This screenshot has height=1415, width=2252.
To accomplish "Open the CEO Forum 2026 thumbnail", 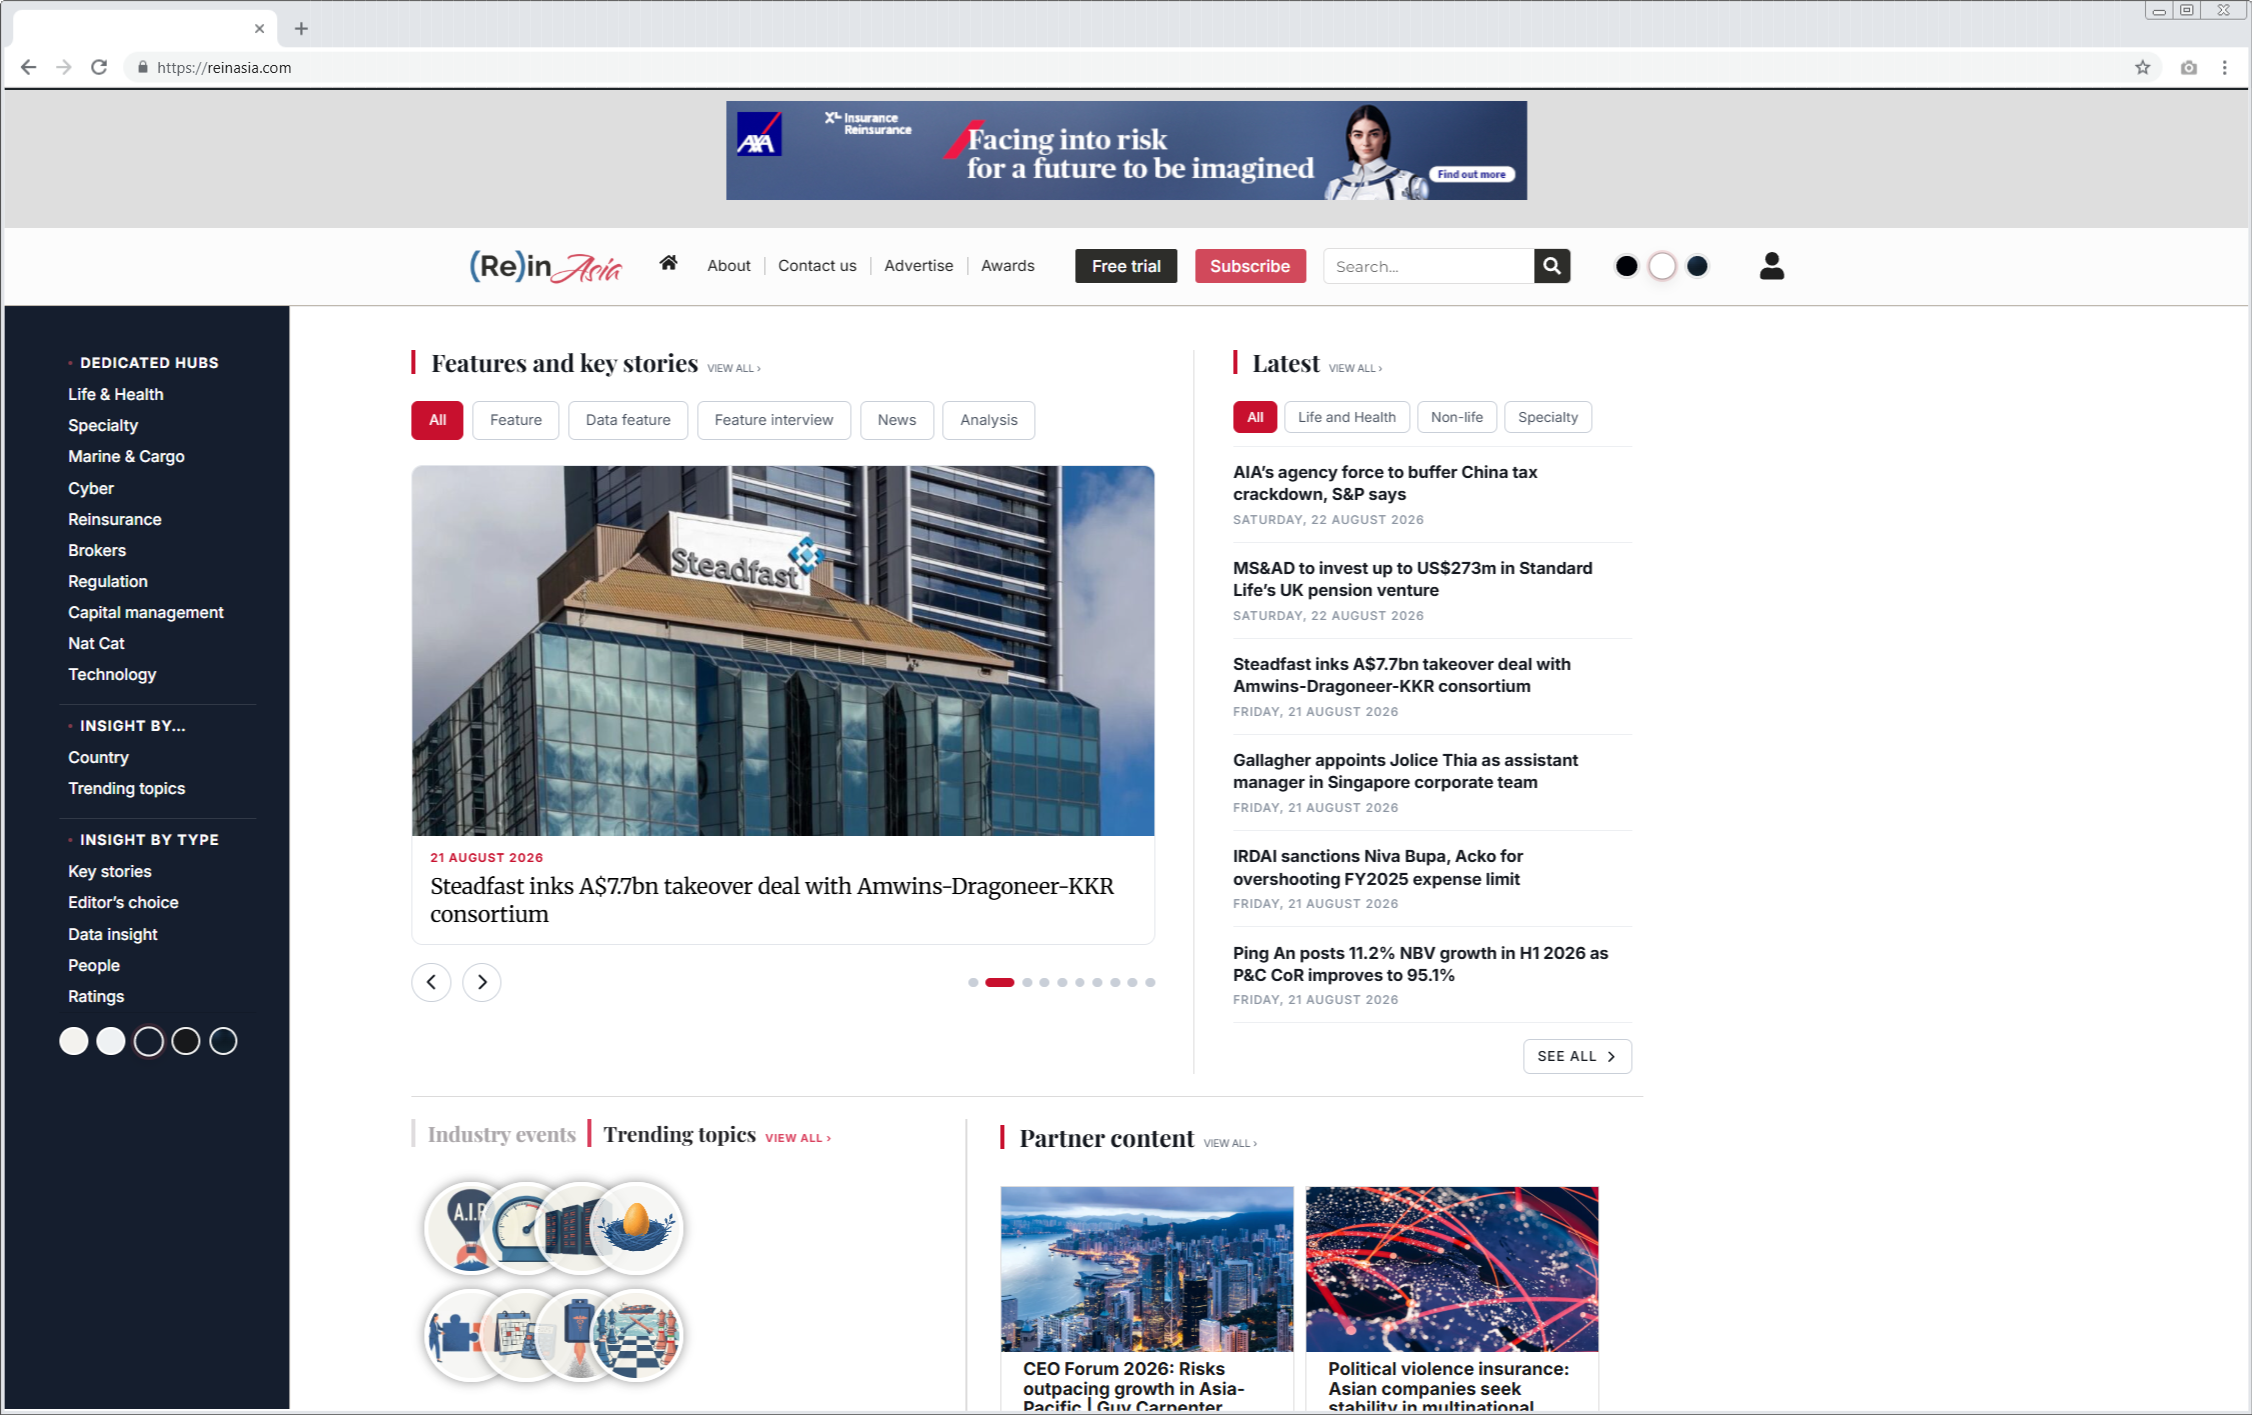I will [1147, 1269].
